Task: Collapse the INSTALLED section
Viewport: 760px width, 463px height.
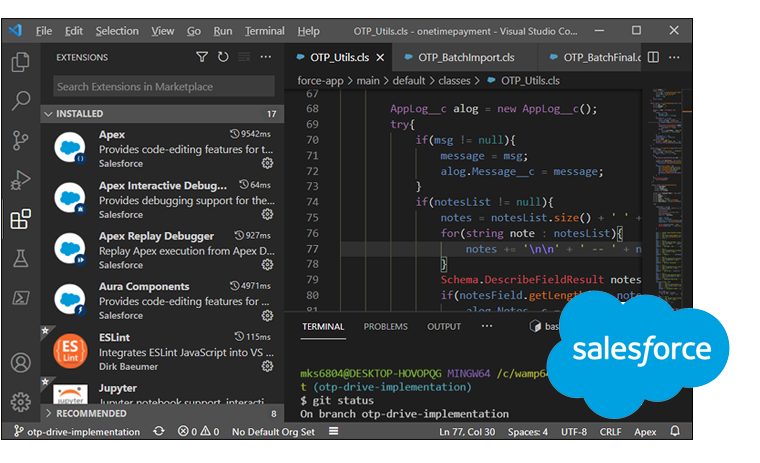Action: 162,113
